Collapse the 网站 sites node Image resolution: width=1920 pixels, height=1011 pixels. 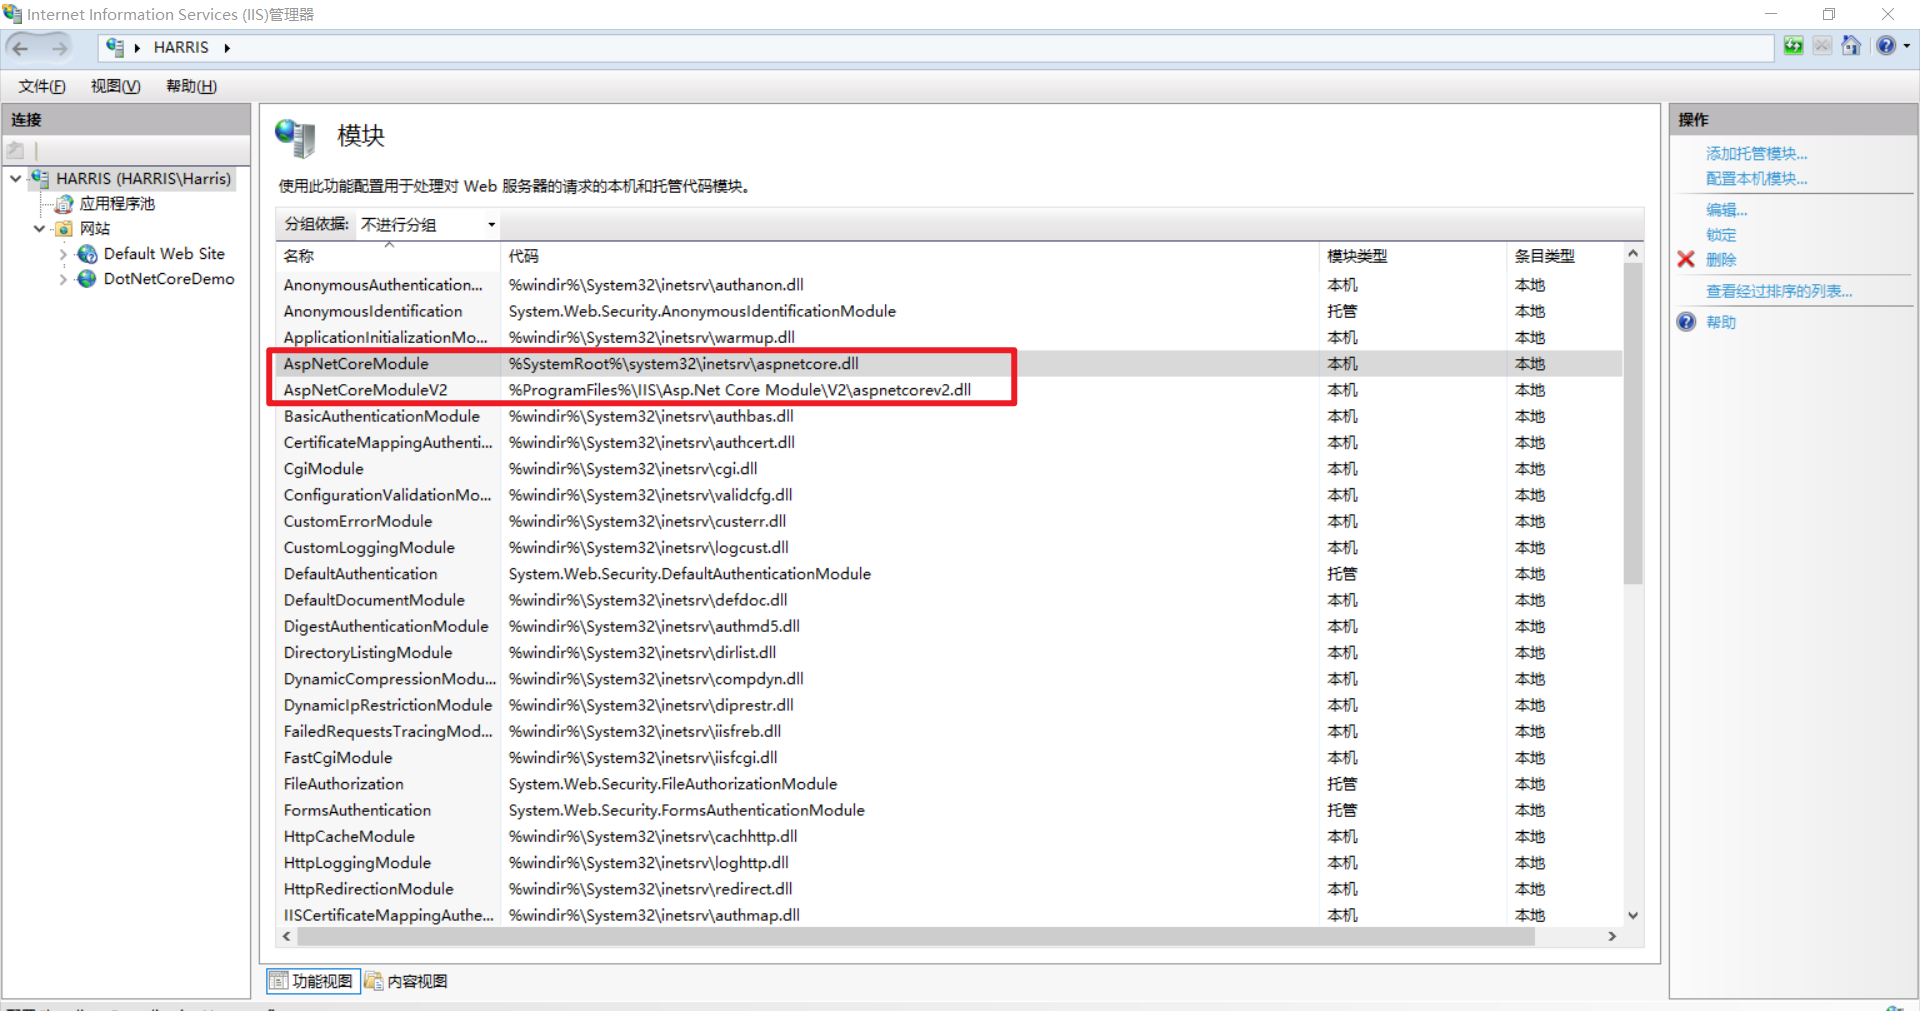pos(40,229)
